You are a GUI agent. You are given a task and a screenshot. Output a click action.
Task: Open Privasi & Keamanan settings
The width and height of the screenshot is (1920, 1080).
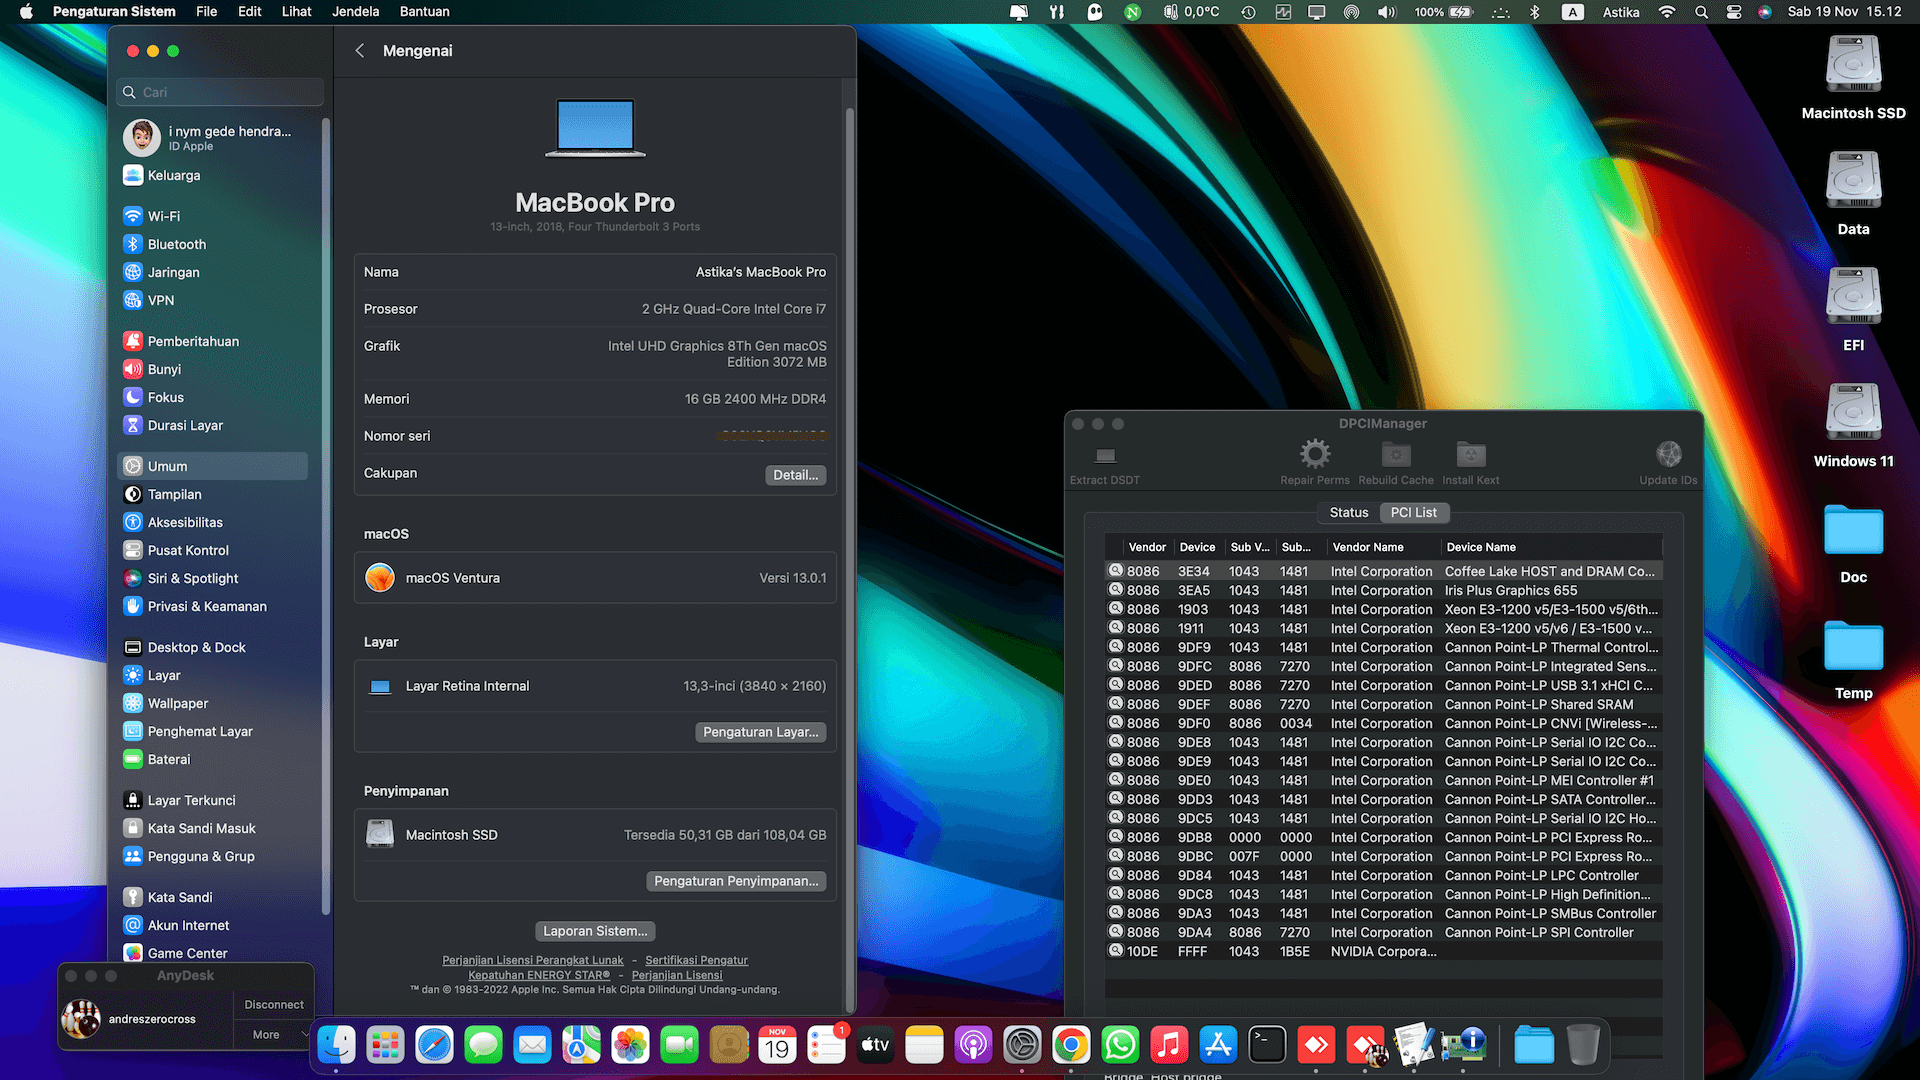coord(212,606)
